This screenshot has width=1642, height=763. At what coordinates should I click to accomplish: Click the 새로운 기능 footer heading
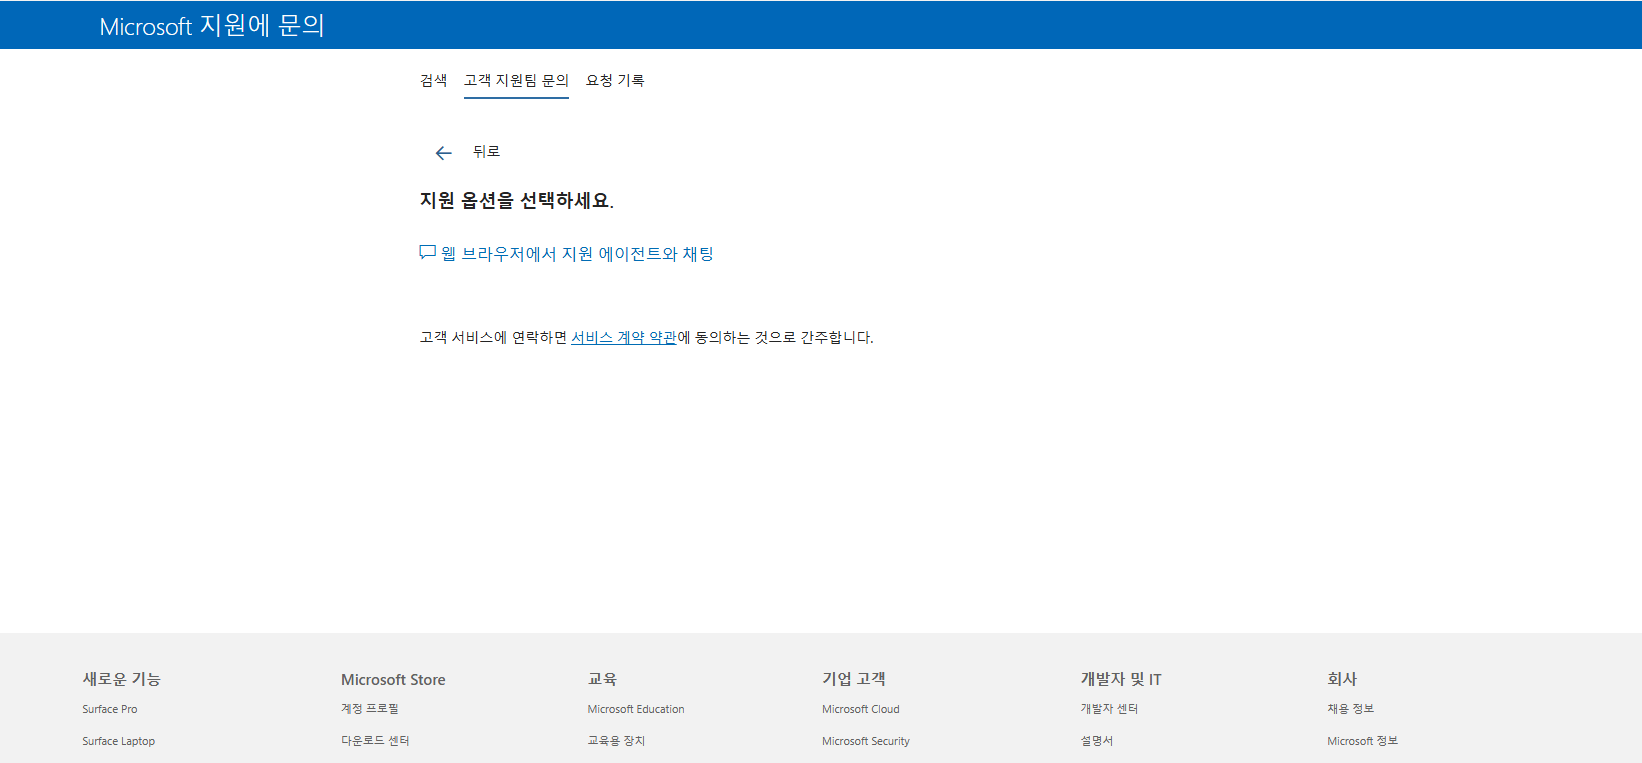pos(121,679)
